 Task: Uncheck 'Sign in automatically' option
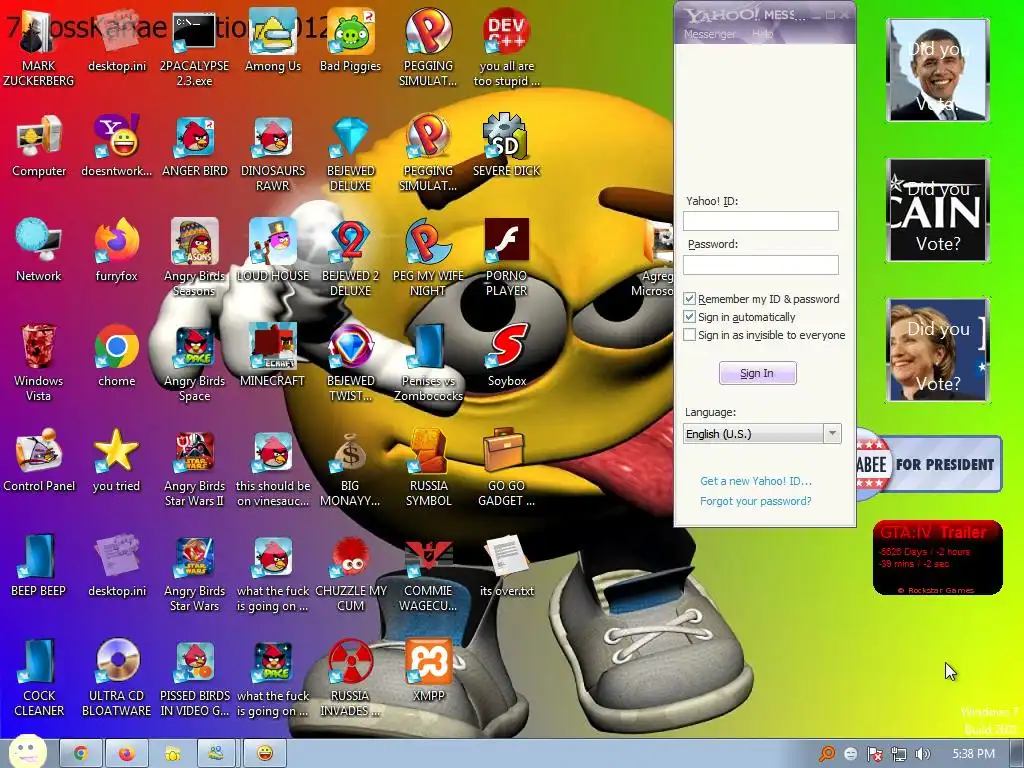tap(689, 317)
